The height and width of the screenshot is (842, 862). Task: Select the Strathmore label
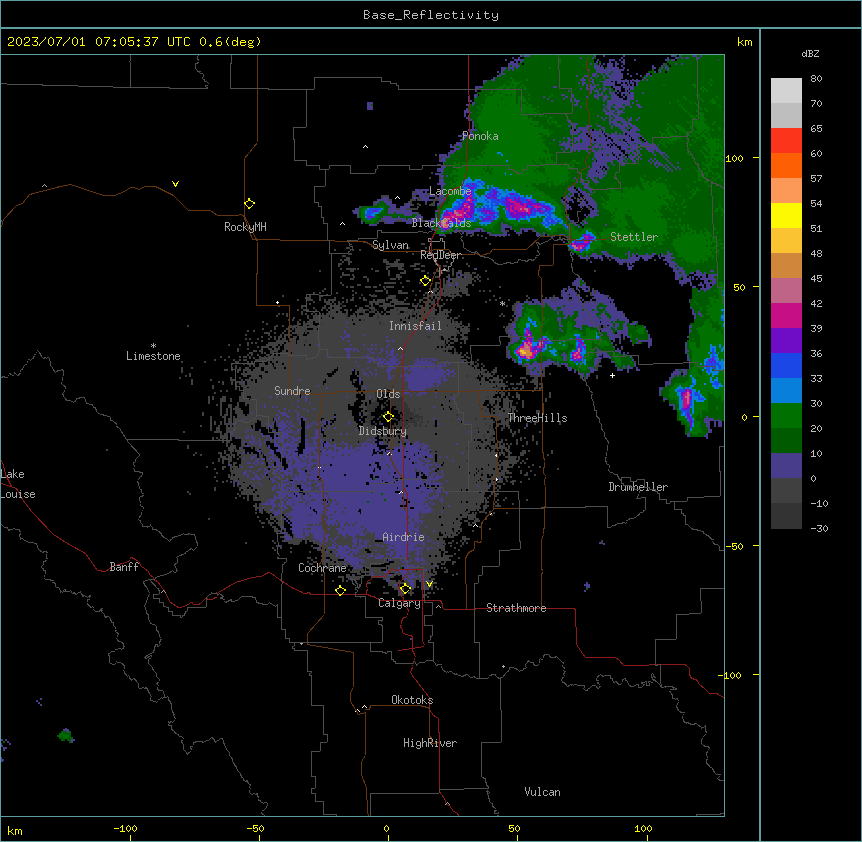point(516,608)
